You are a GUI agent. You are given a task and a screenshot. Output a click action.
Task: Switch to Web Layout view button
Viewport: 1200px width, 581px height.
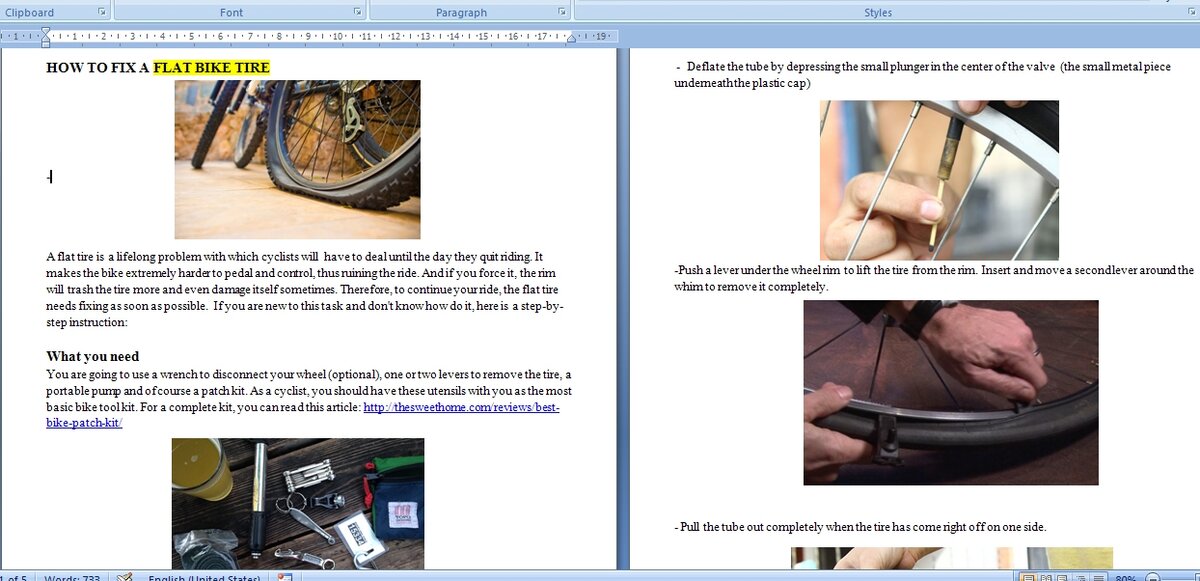1063,577
